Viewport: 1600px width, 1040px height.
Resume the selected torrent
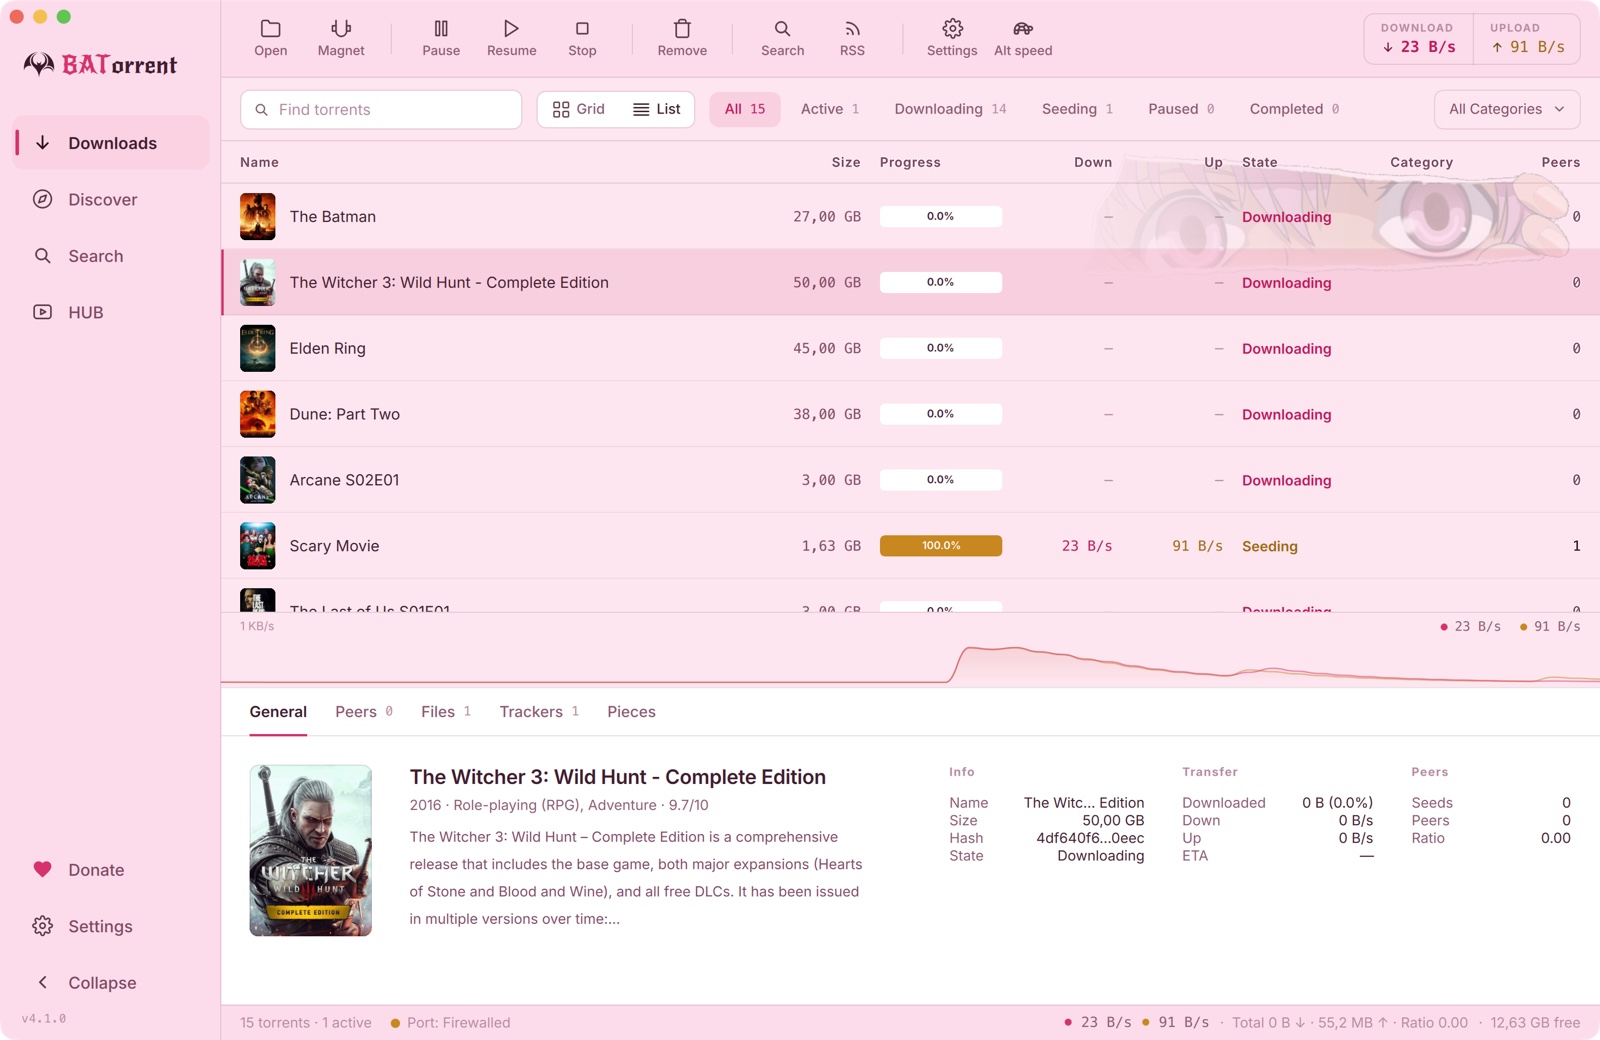tap(511, 38)
